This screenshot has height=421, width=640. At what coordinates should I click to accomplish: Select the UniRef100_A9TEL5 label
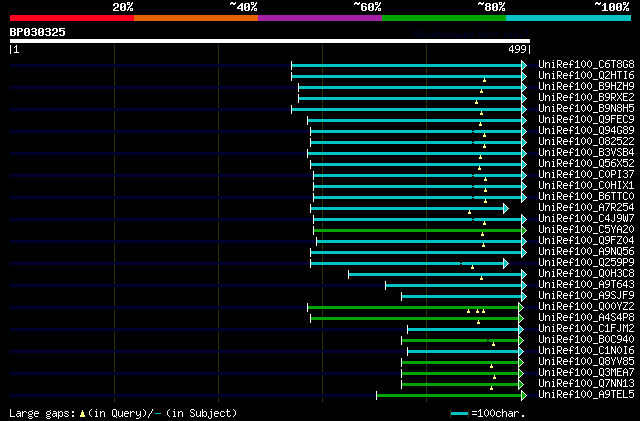click(586, 395)
